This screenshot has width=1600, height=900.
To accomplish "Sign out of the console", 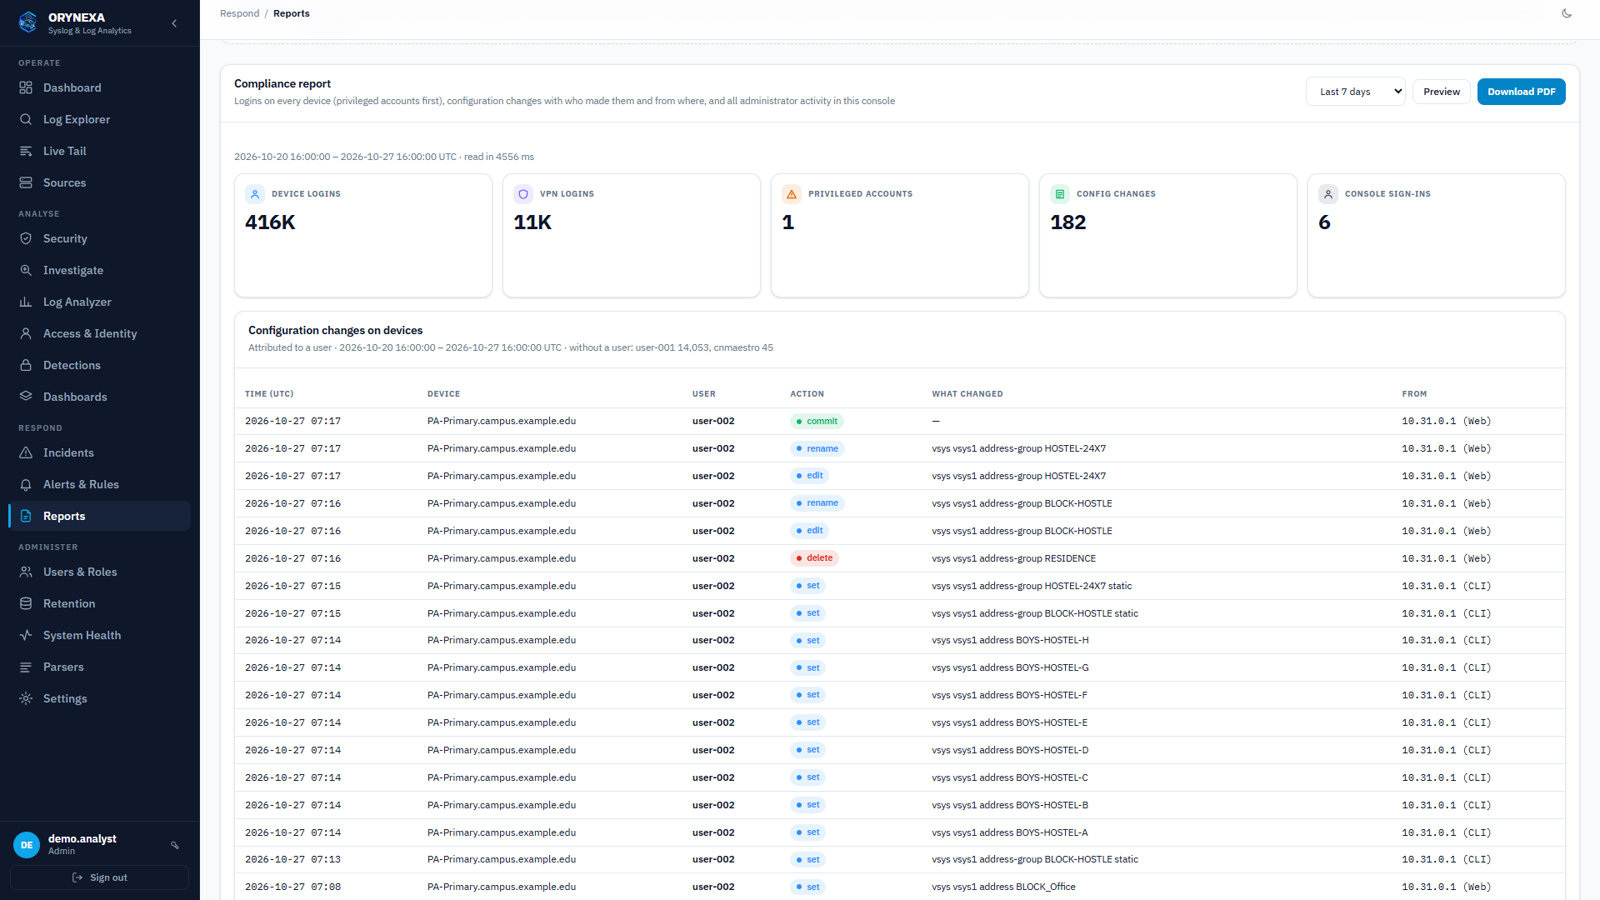I will pos(100,878).
